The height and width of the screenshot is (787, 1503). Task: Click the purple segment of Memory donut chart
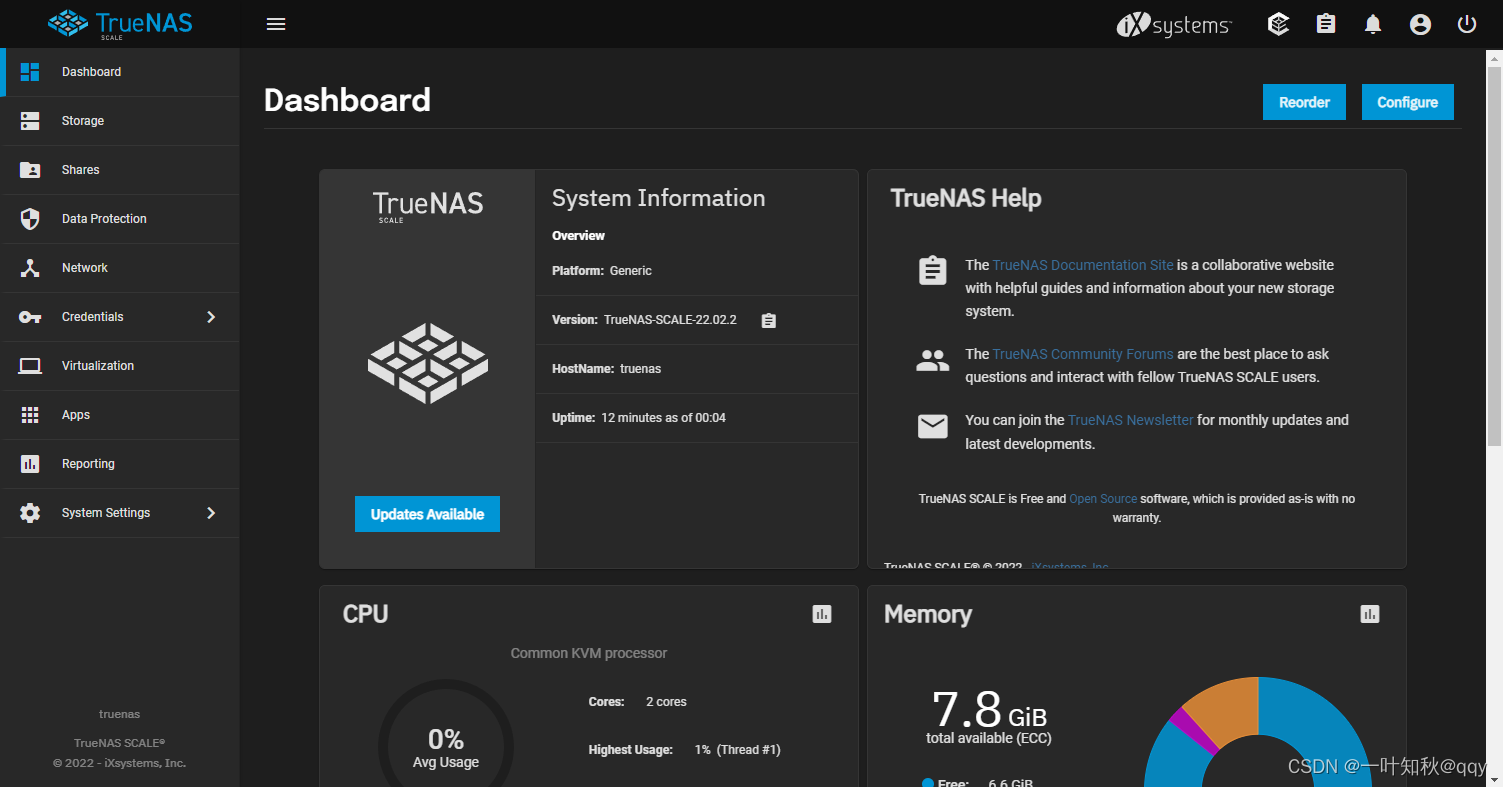tap(1194, 731)
